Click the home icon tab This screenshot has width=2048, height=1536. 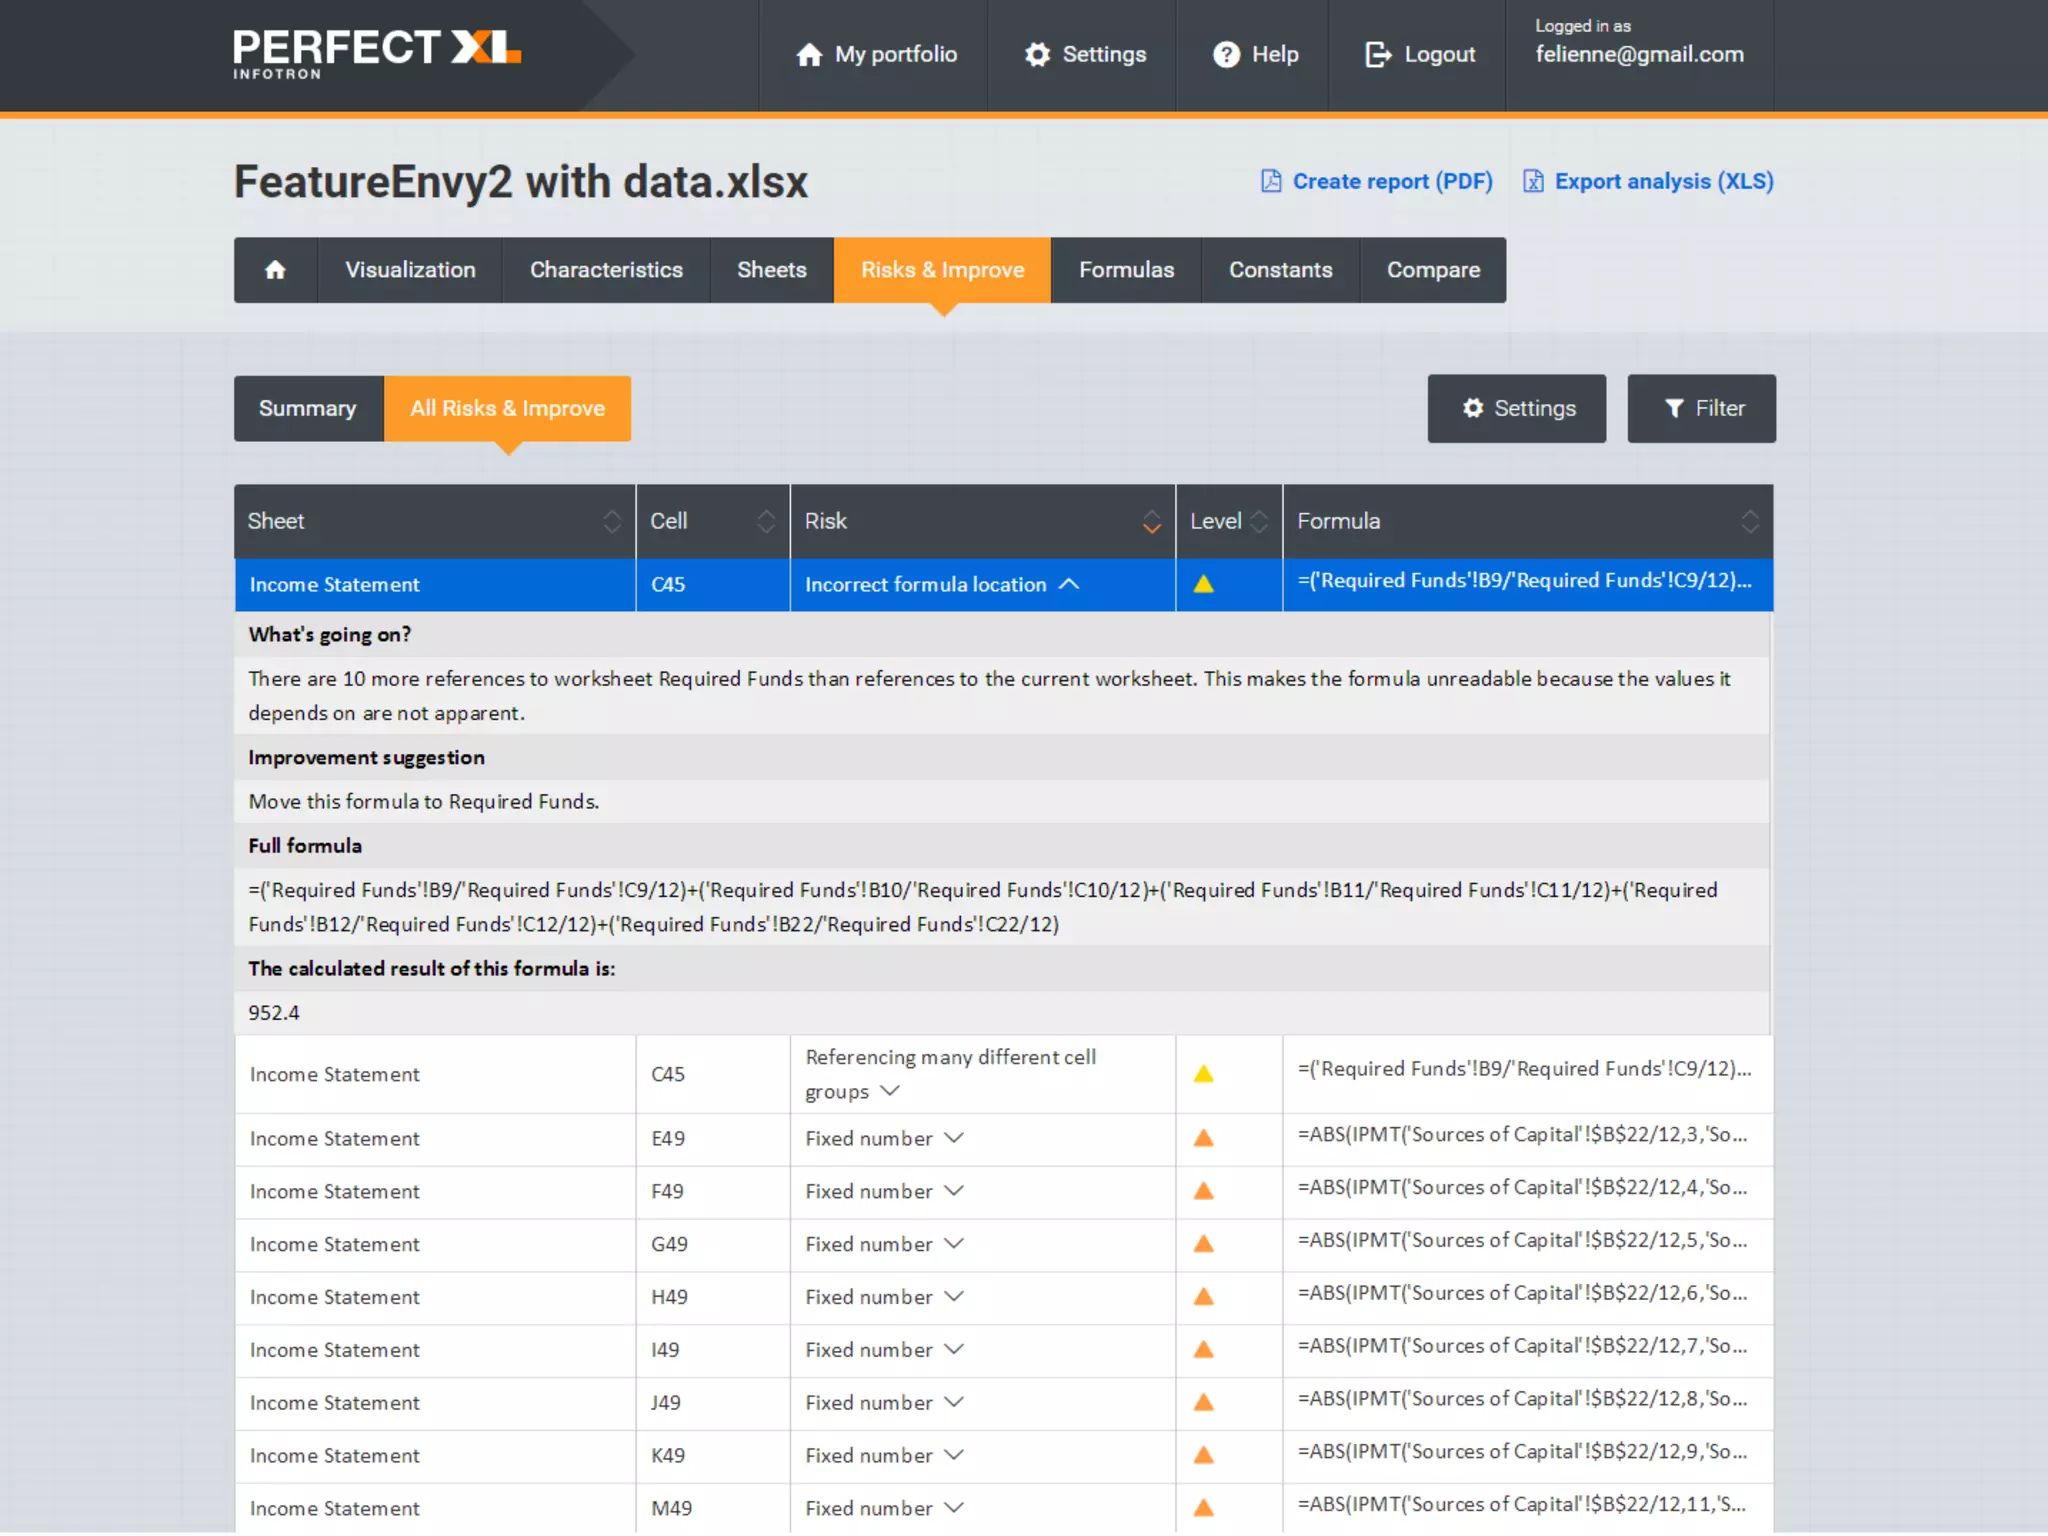(x=275, y=270)
